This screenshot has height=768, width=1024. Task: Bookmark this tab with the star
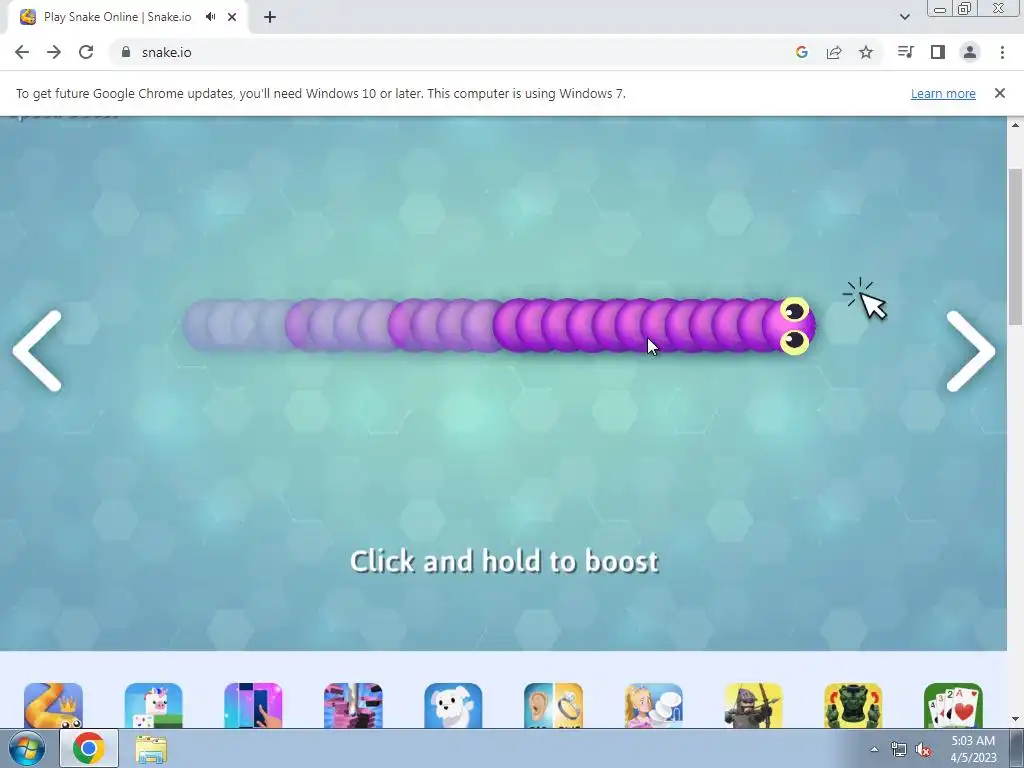tap(866, 52)
